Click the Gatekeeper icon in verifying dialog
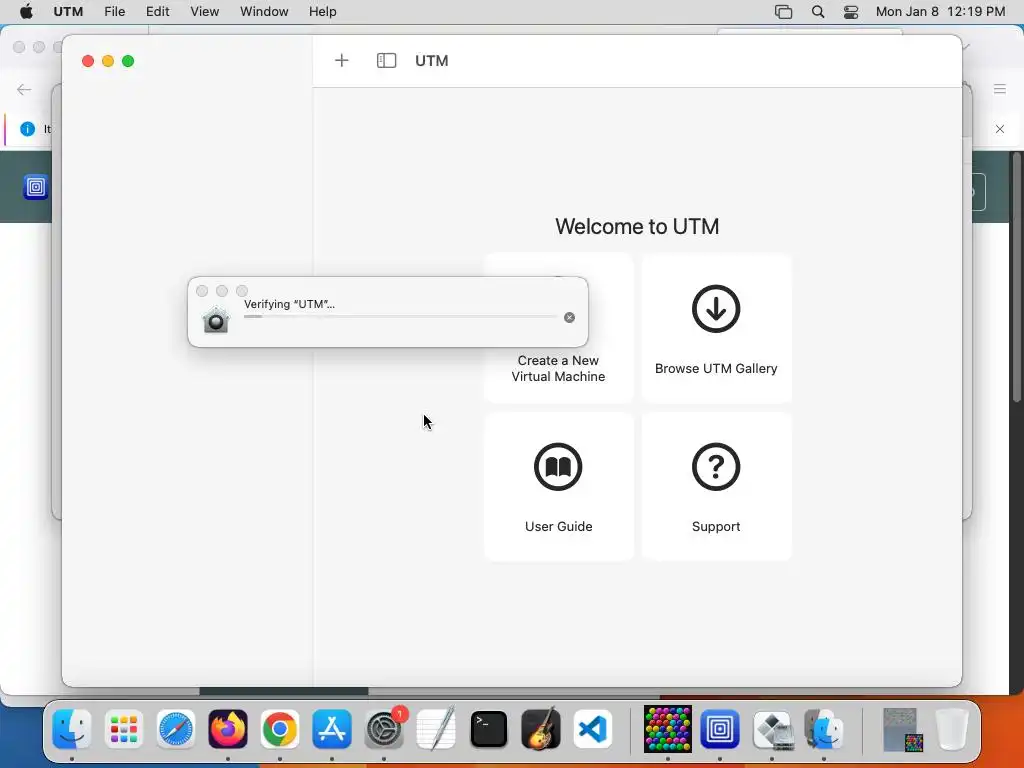1024x768 pixels. 216,319
